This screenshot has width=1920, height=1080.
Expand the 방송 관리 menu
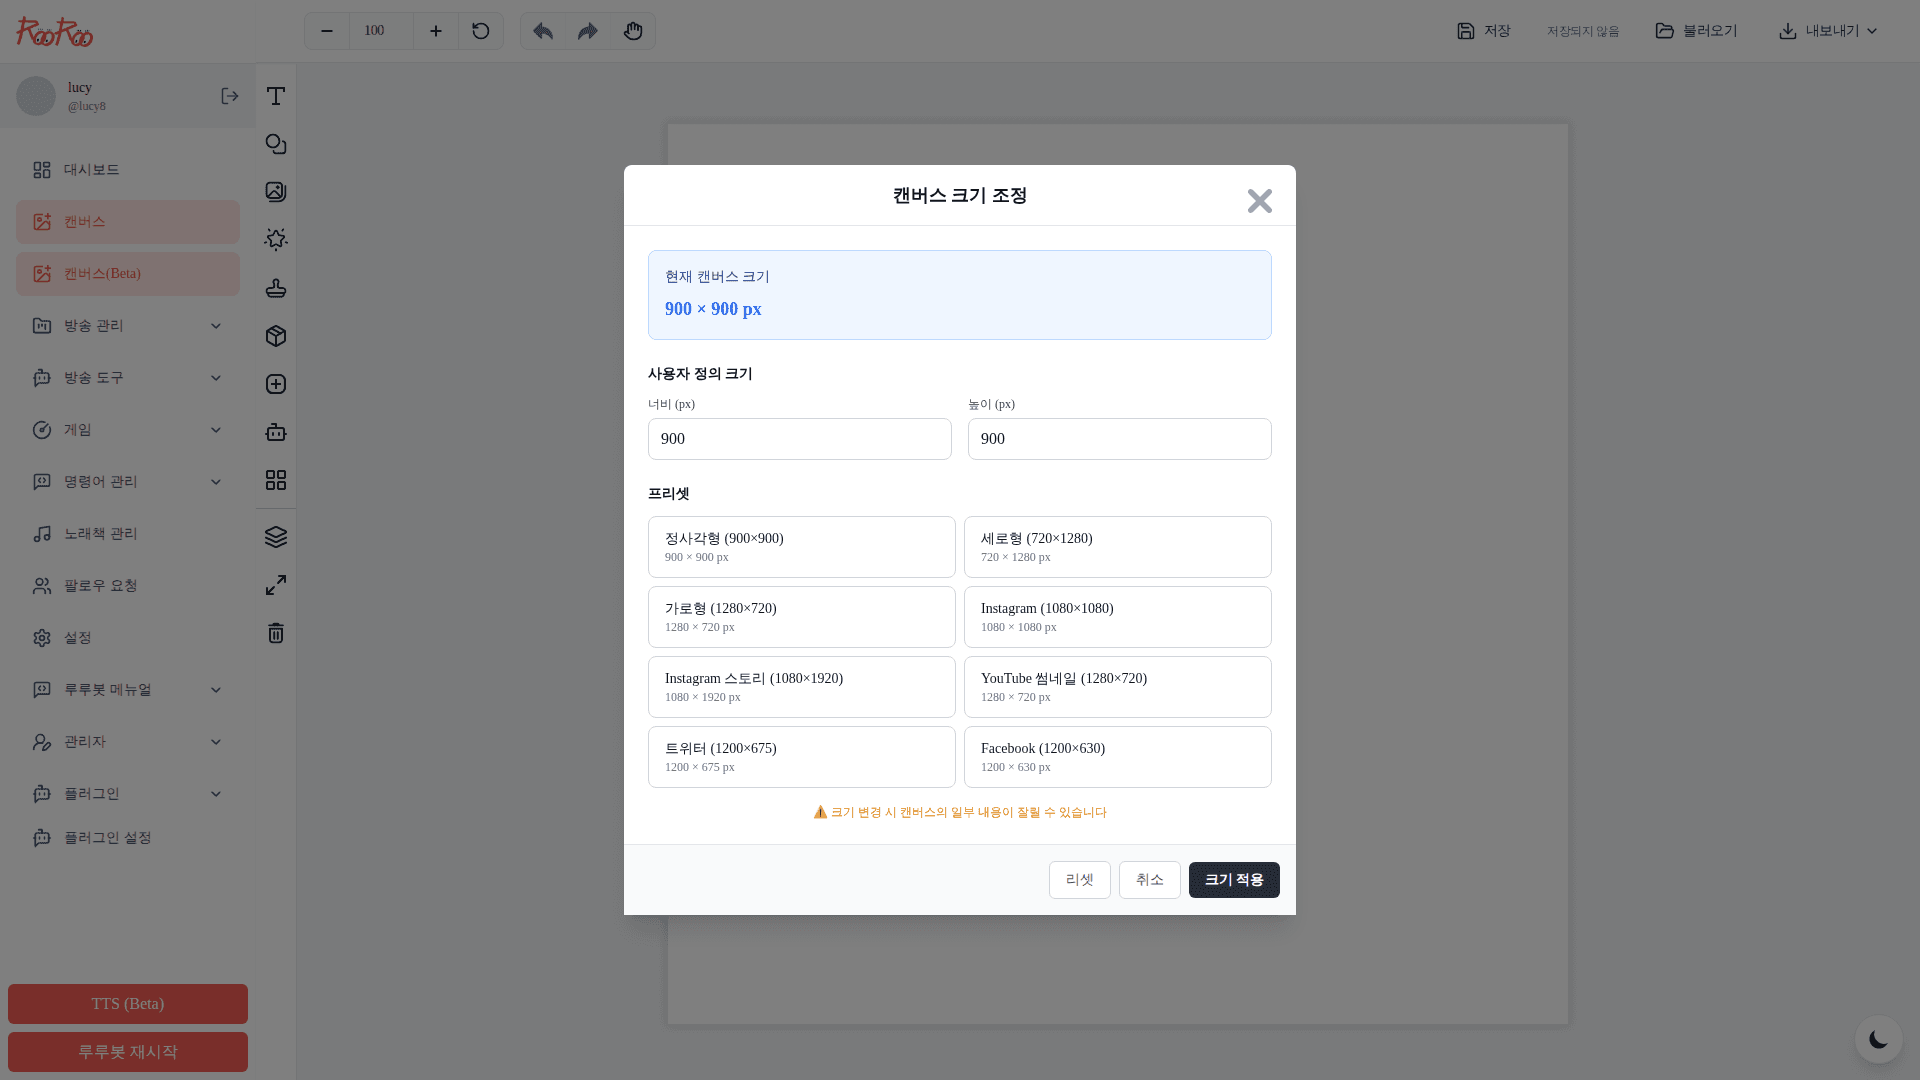128,326
